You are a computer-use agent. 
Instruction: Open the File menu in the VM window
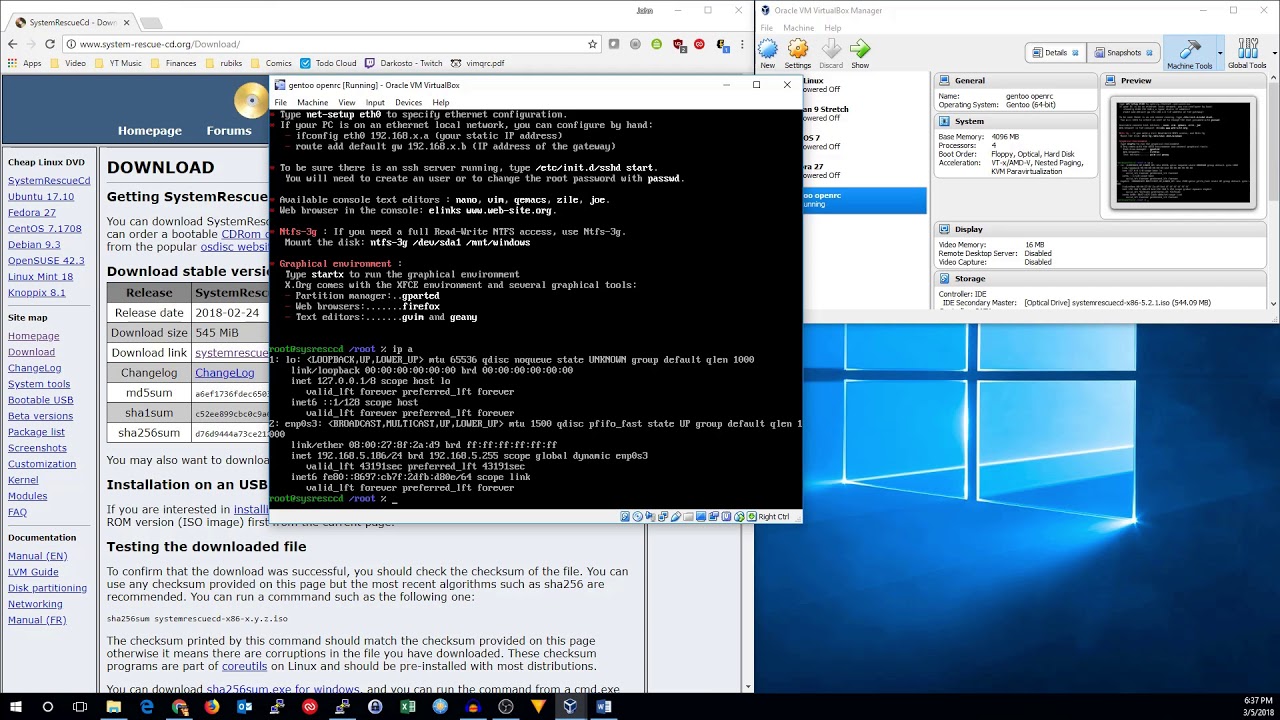[x=281, y=102]
